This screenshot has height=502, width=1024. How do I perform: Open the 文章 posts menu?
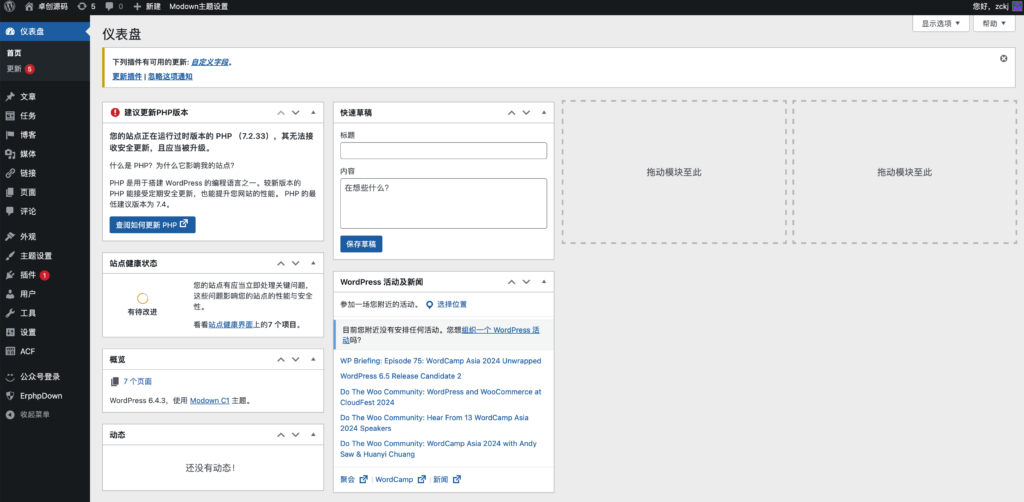click(28, 97)
